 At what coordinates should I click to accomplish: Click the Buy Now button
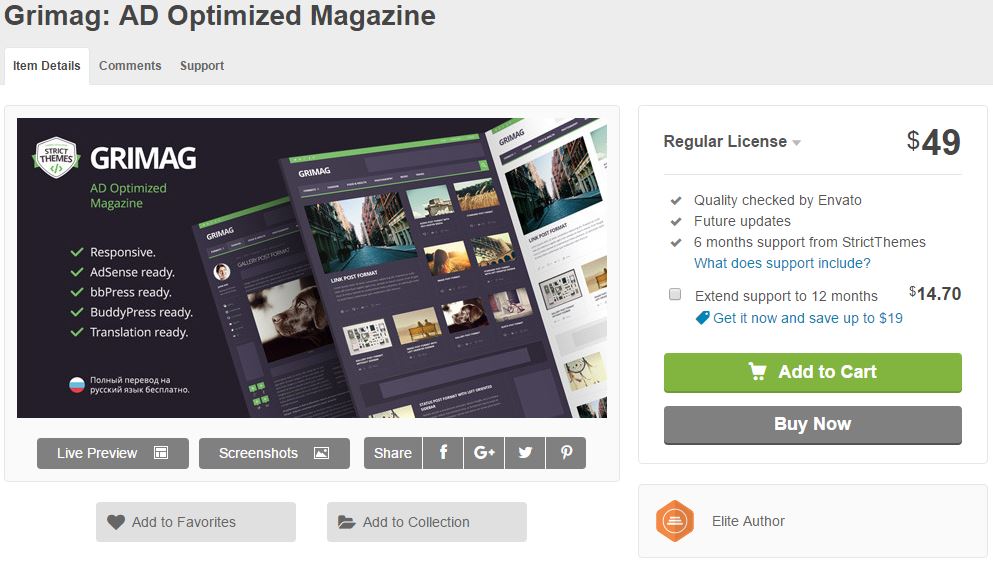click(x=813, y=425)
